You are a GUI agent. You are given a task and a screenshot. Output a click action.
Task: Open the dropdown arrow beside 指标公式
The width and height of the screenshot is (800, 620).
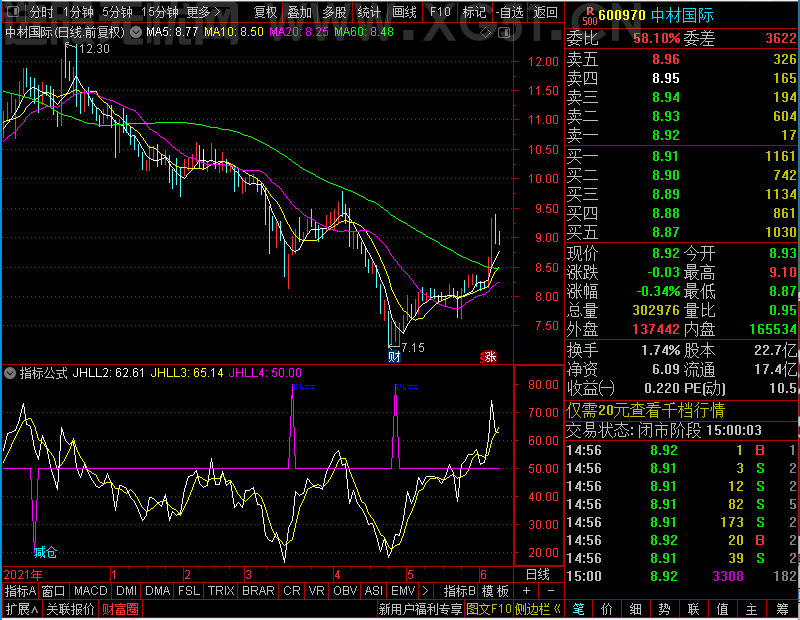tap(10, 373)
